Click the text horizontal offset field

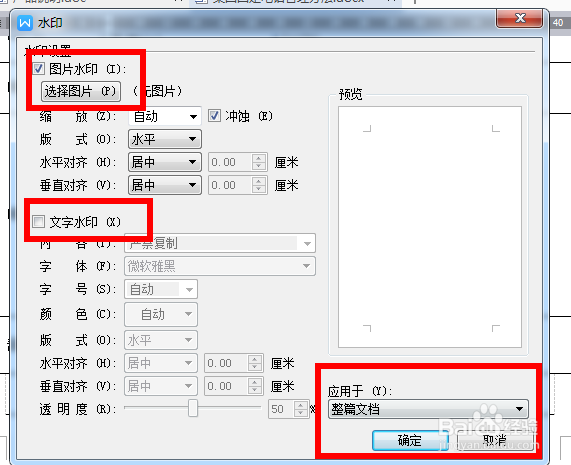[x=226, y=363]
